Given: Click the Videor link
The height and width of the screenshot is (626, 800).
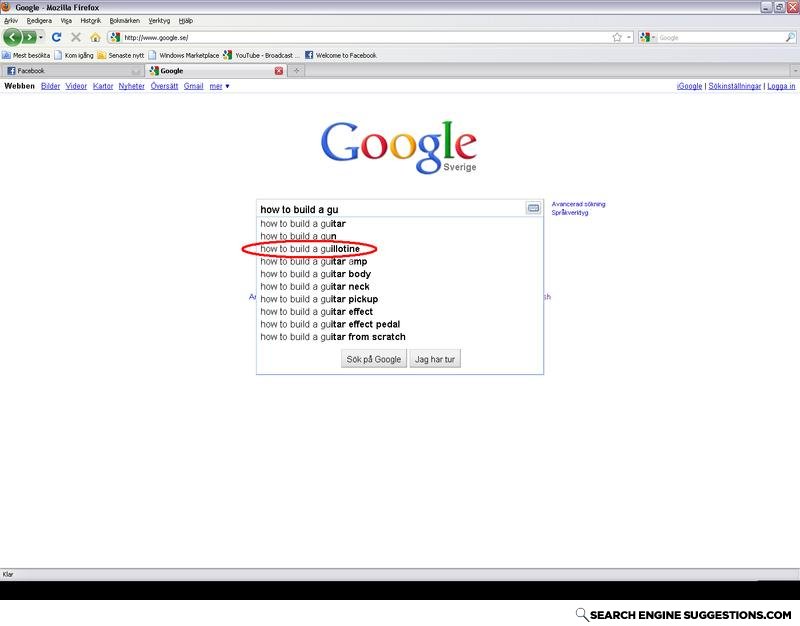Looking at the screenshot, I should click(76, 86).
